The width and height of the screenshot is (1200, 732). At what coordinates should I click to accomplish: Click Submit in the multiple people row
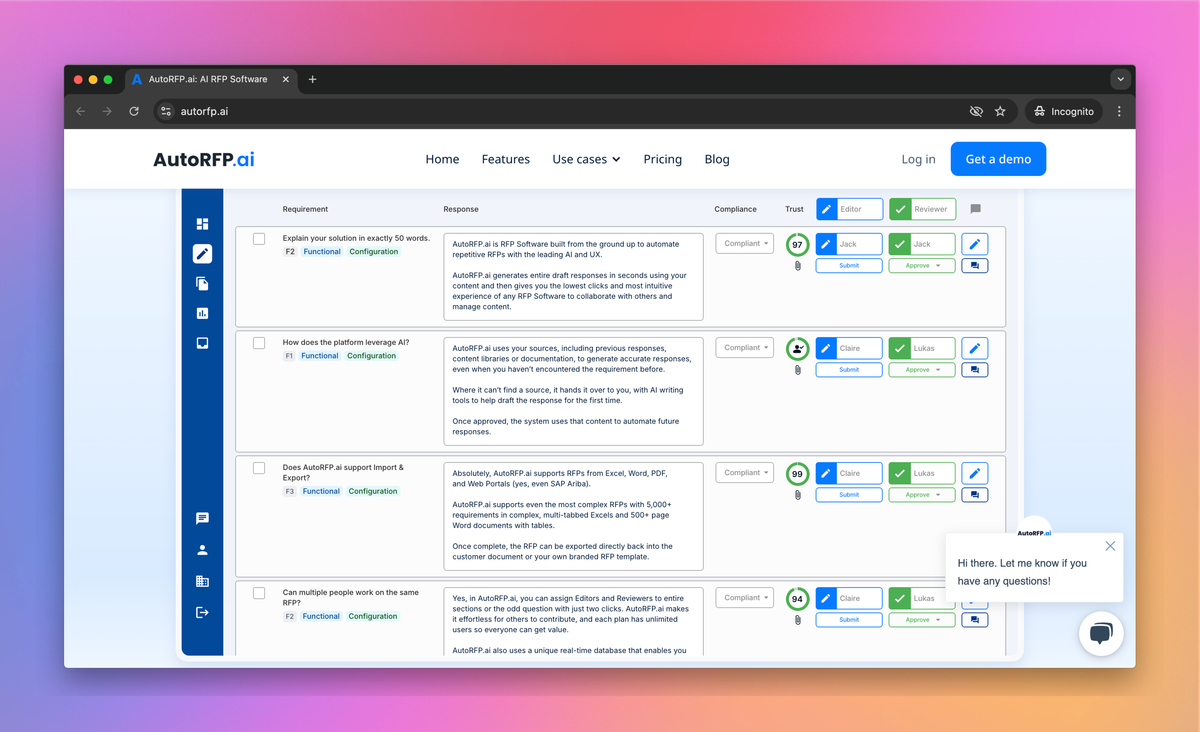click(x=849, y=620)
